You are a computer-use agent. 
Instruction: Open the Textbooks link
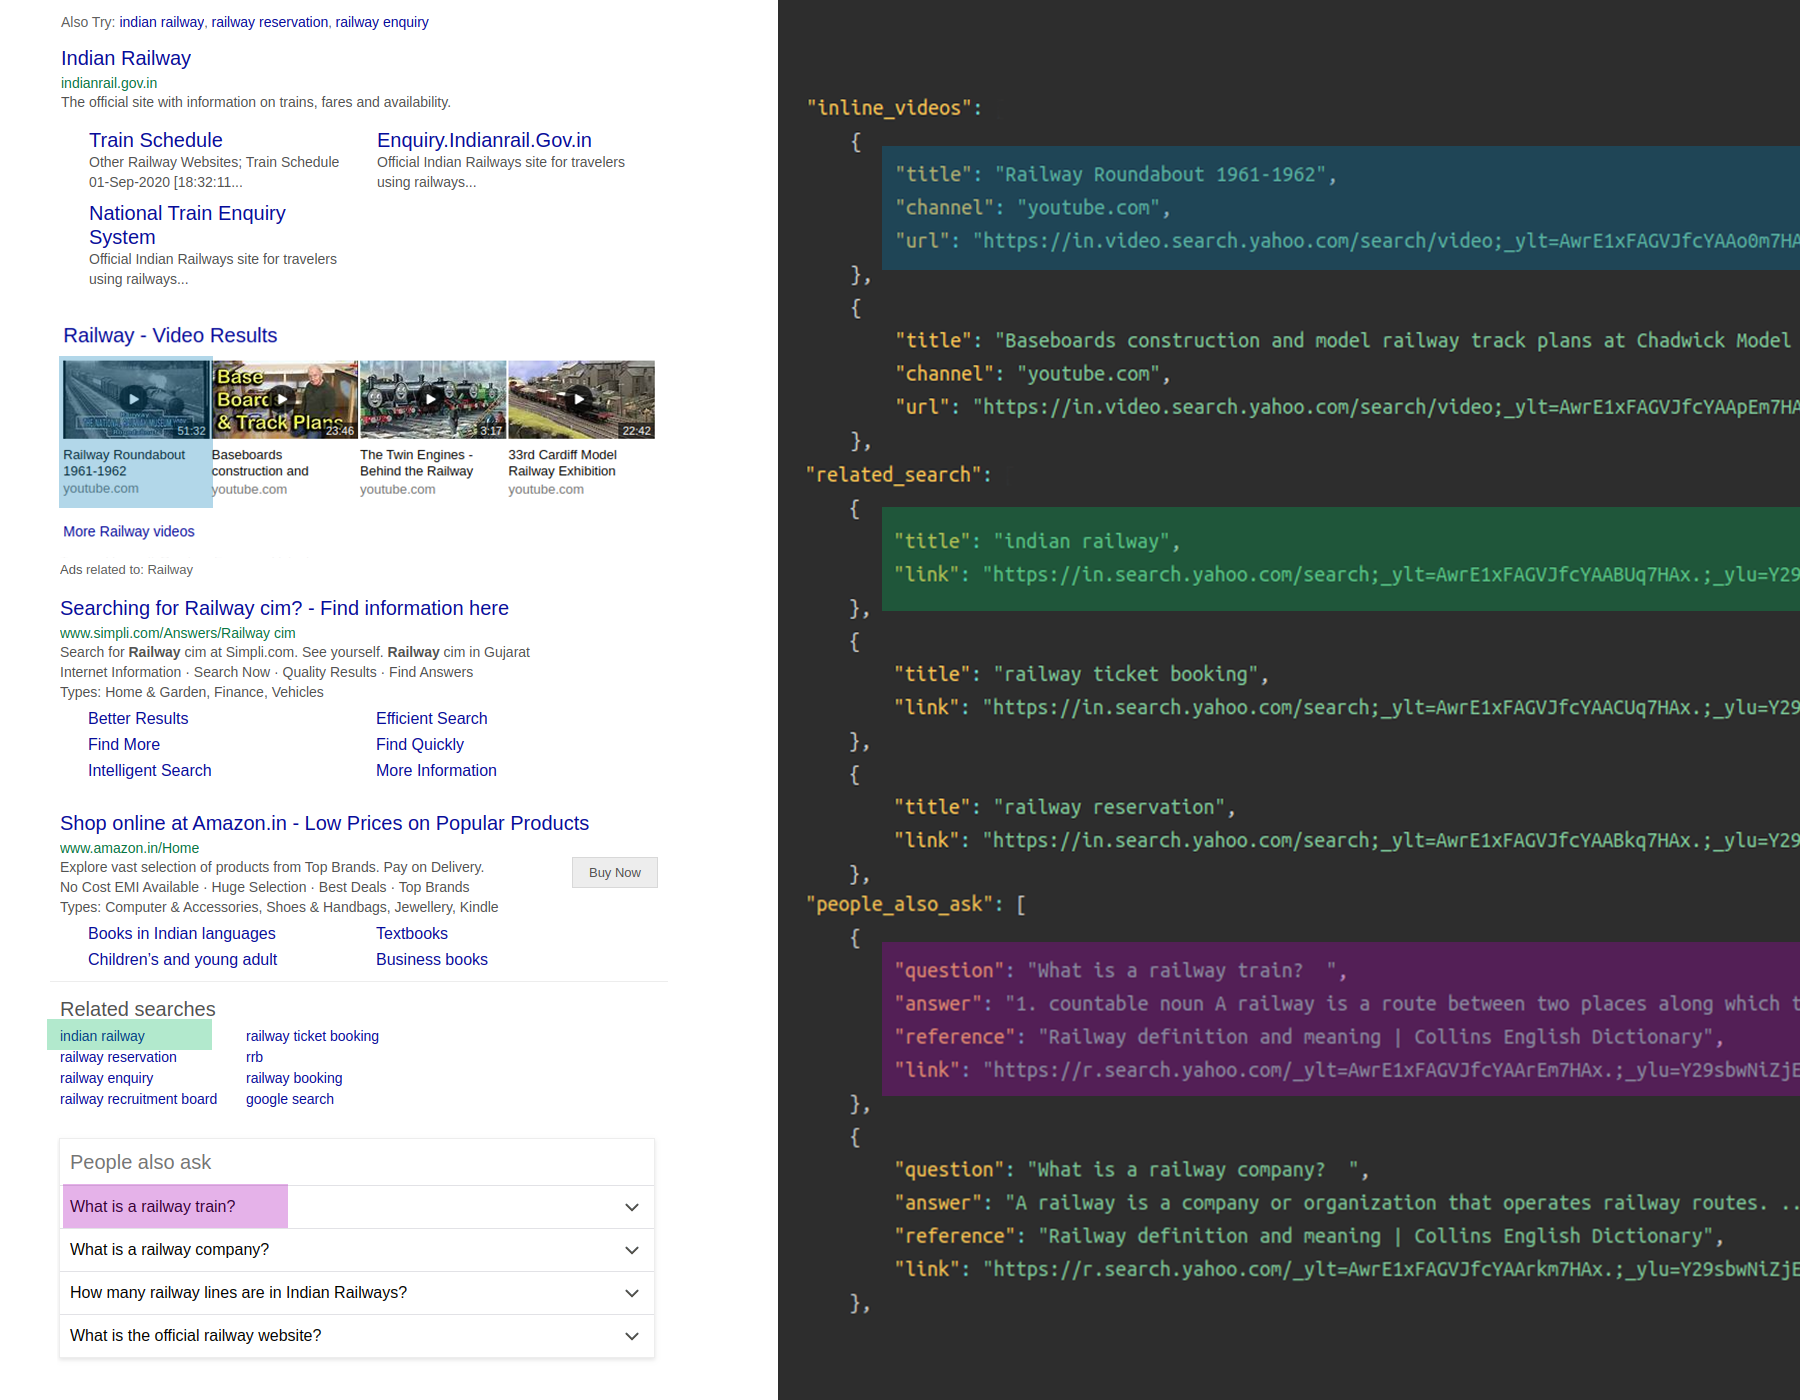click(412, 933)
